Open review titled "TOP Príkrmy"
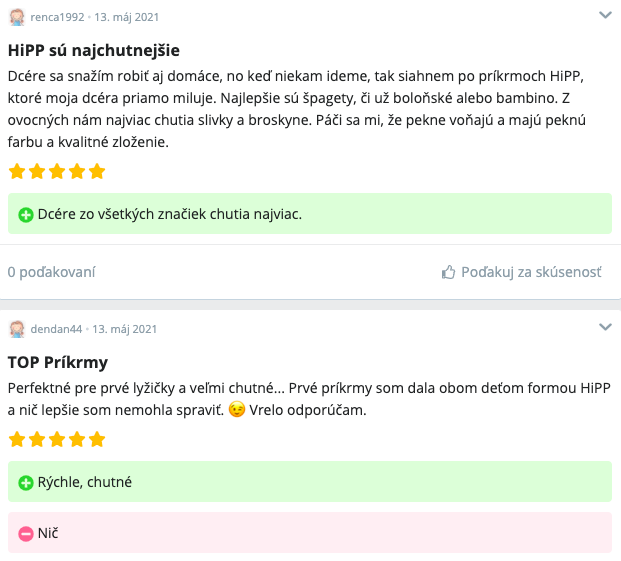621x561 pixels. [x=58, y=362]
